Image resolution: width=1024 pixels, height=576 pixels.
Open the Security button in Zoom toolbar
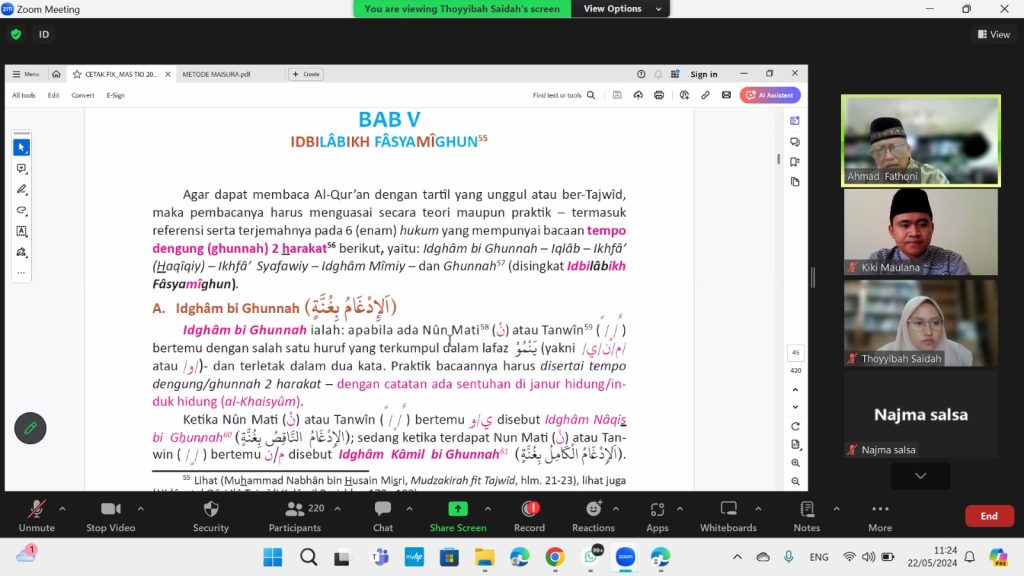(211, 516)
